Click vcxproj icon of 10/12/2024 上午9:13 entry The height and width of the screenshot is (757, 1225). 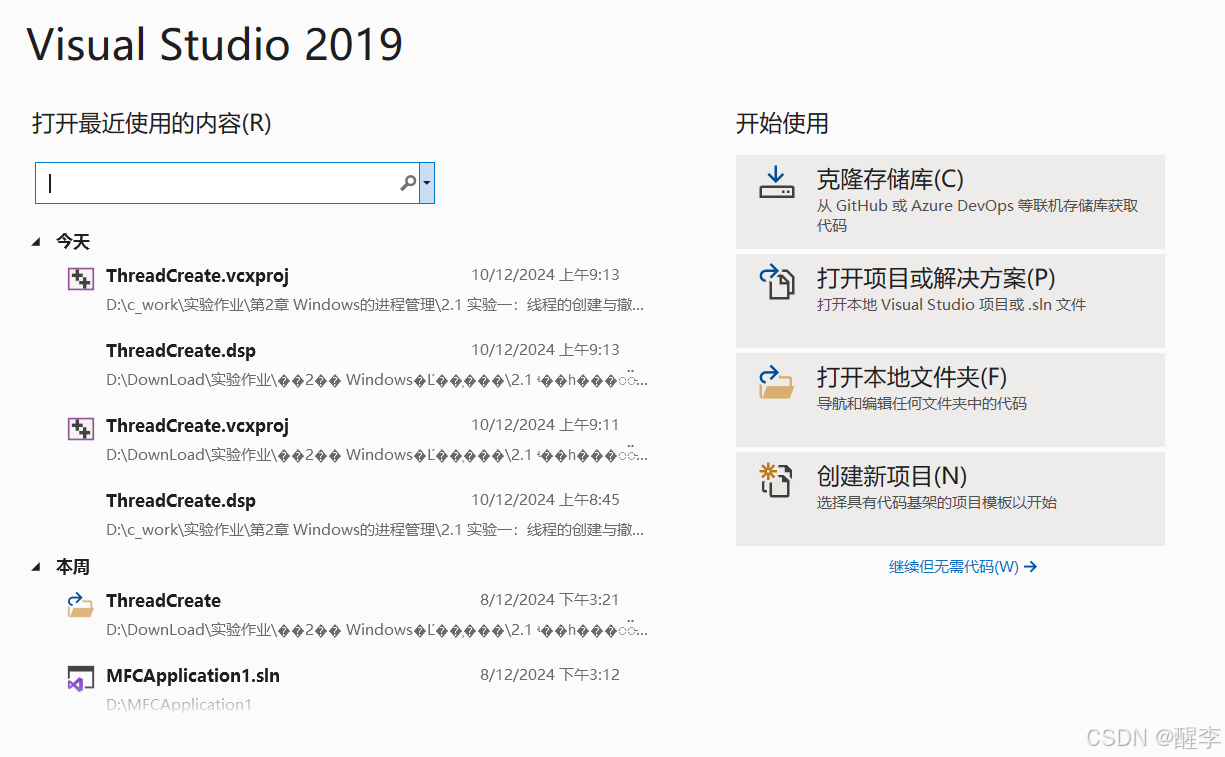coord(80,279)
